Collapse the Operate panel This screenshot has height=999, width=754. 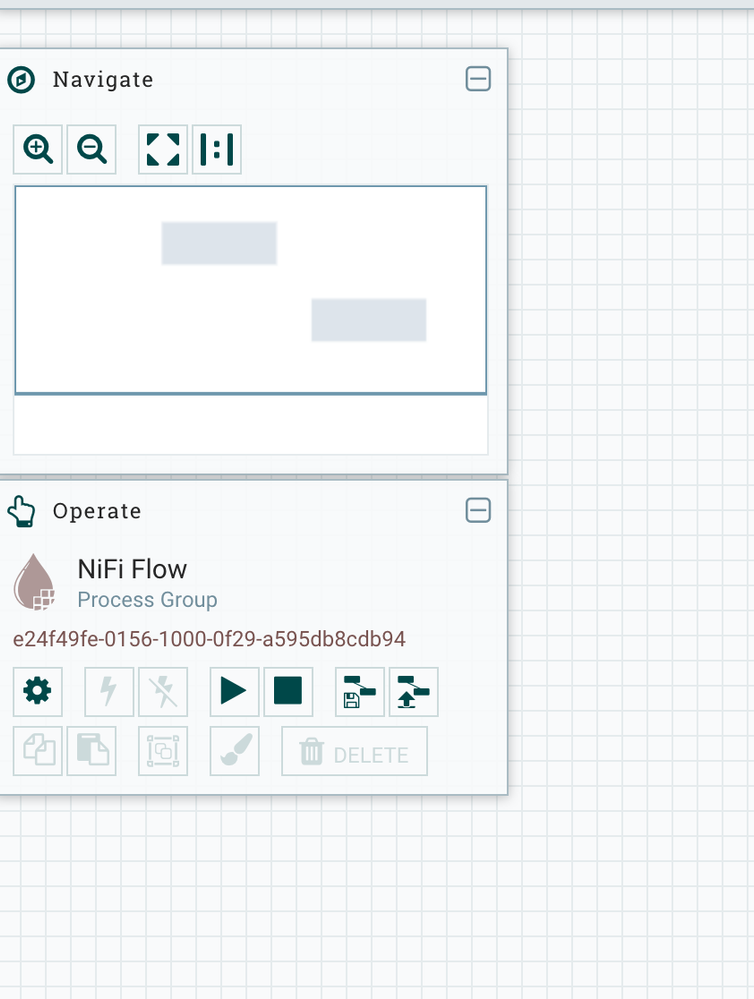coord(478,510)
